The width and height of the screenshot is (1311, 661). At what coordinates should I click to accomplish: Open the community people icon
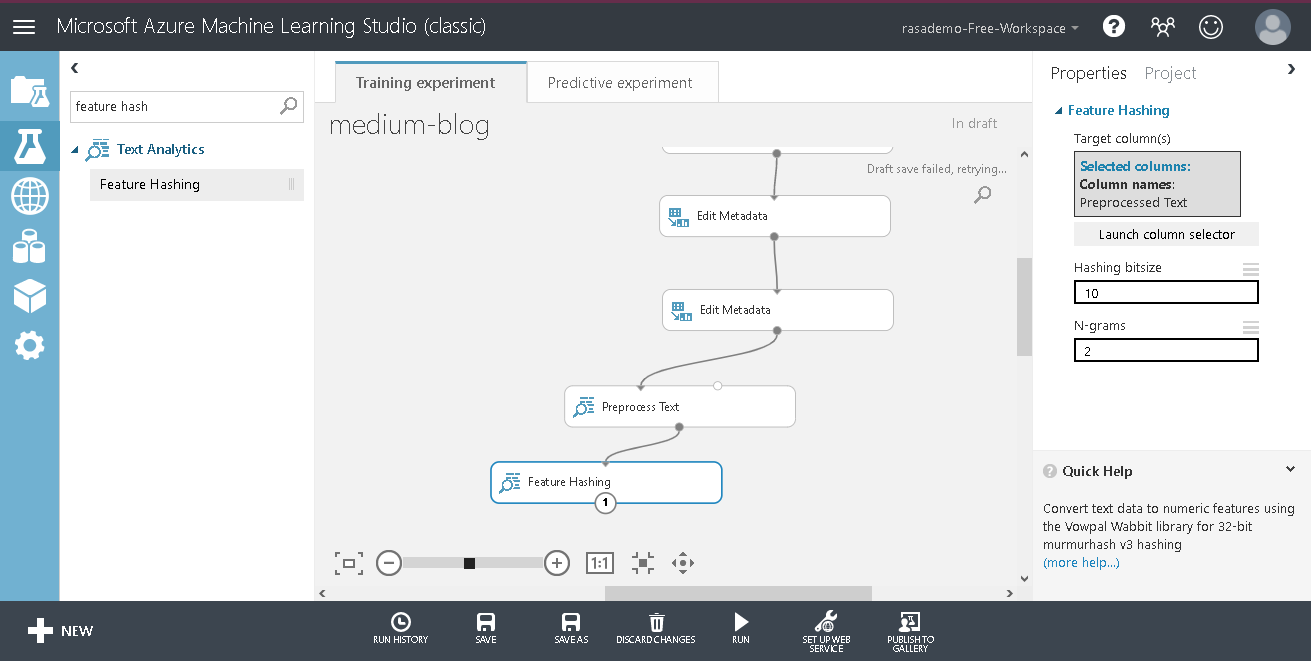point(1163,27)
